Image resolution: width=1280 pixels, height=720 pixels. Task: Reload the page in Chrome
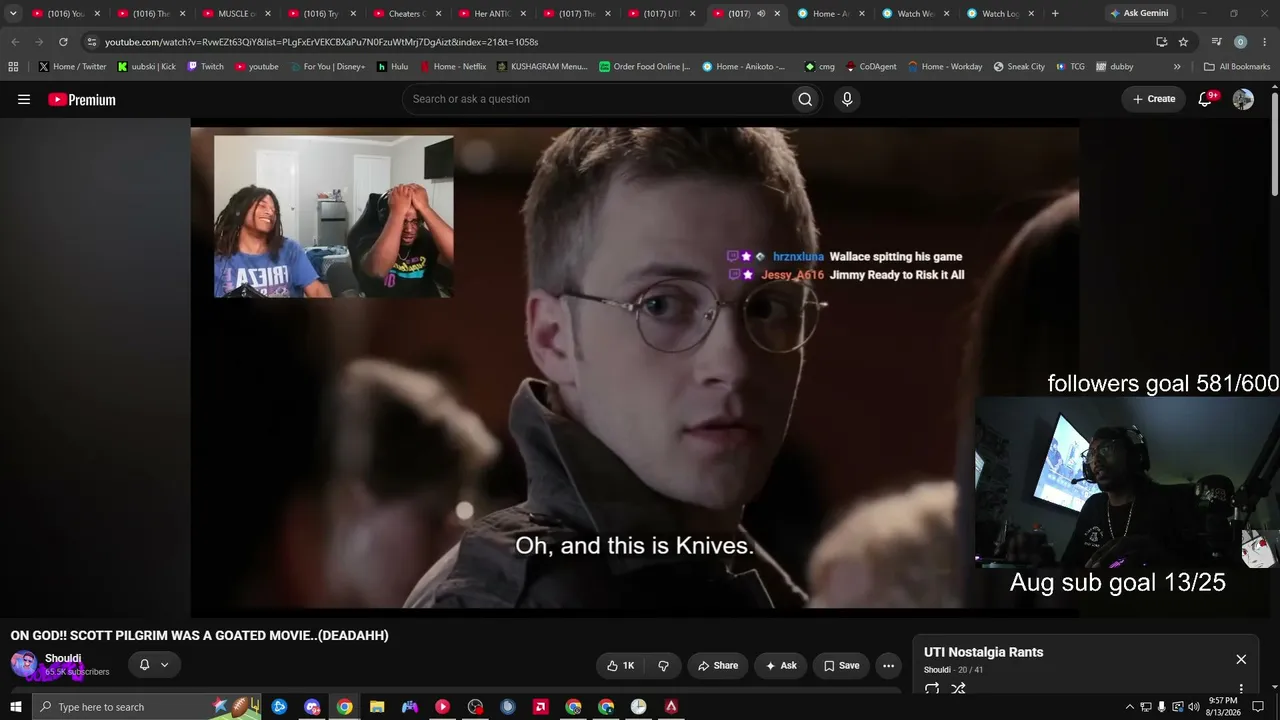point(63,42)
